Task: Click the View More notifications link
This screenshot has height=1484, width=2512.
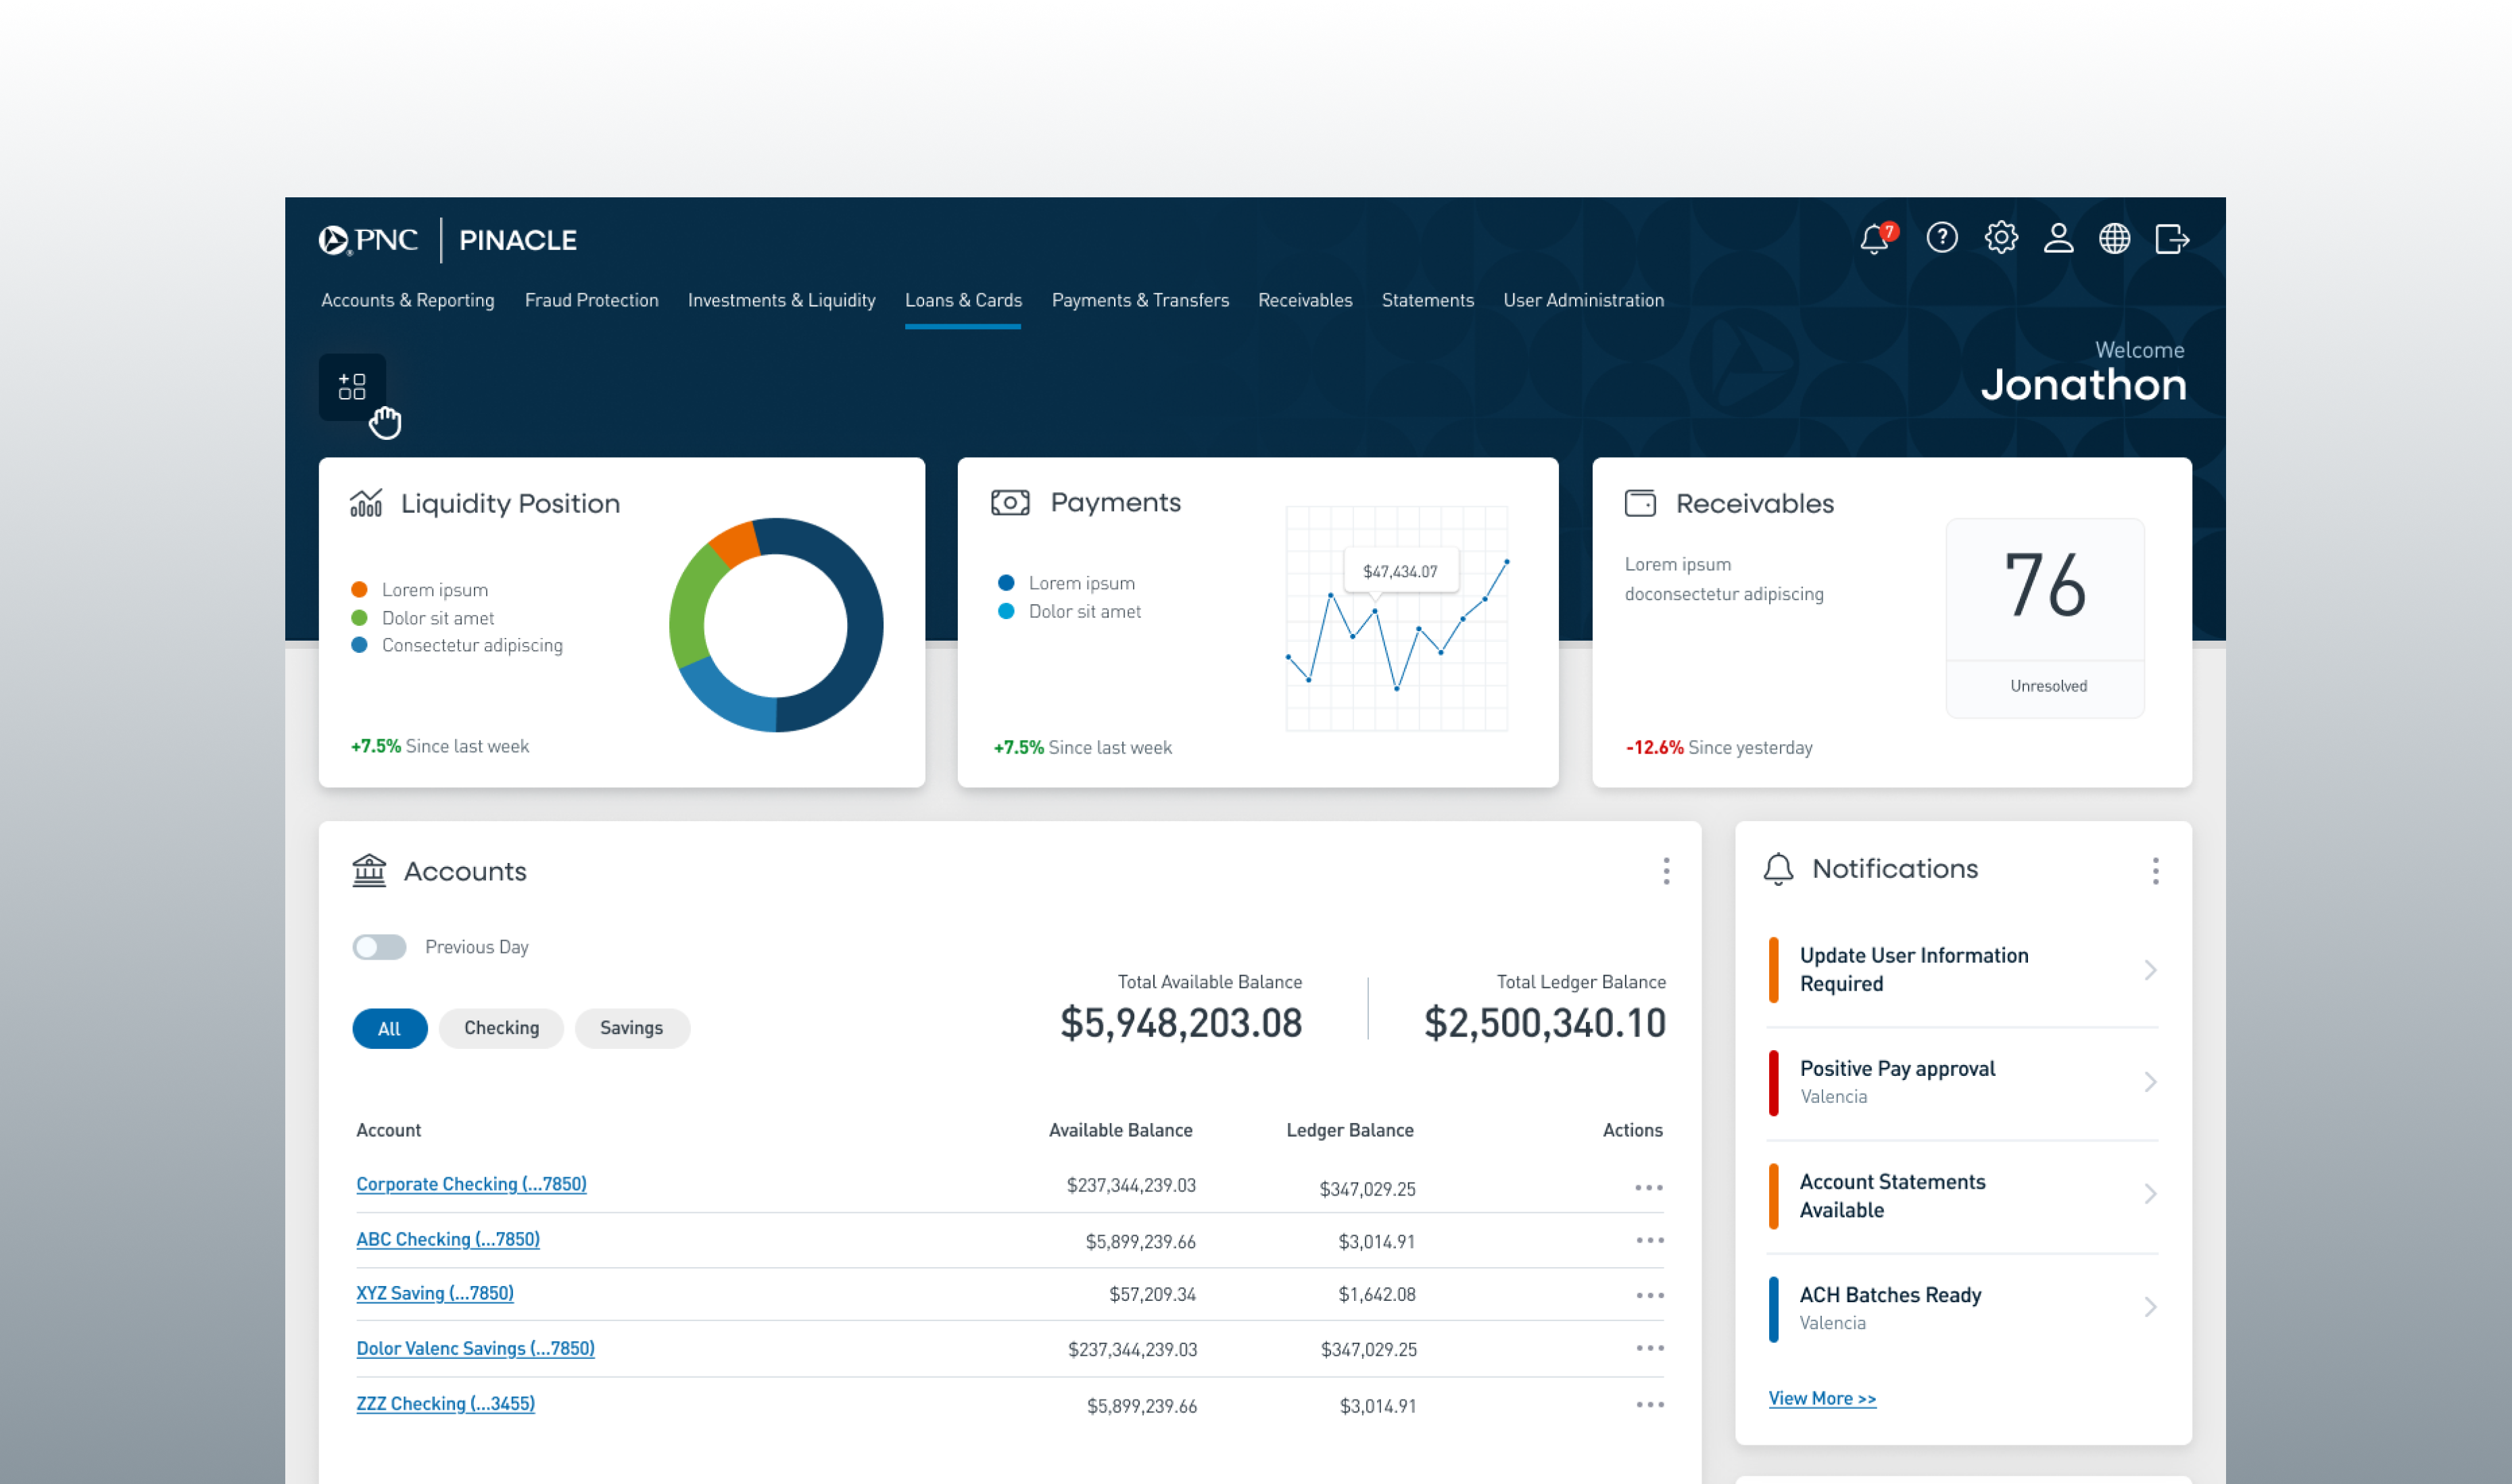Action: coord(1822,1397)
